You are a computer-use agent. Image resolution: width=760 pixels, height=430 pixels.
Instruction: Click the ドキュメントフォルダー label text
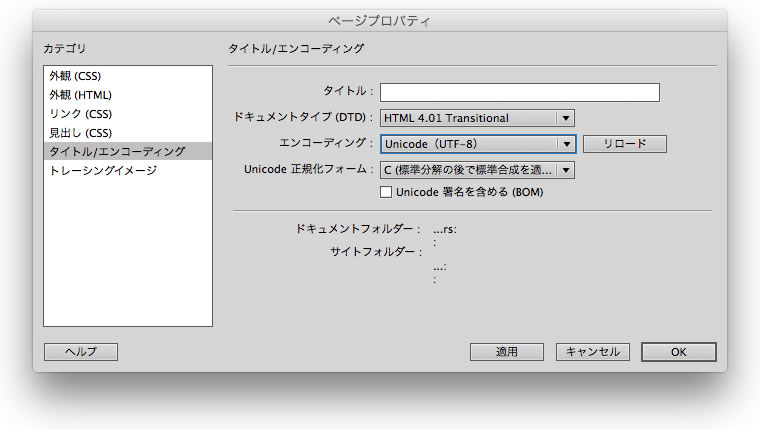click(358, 229)
